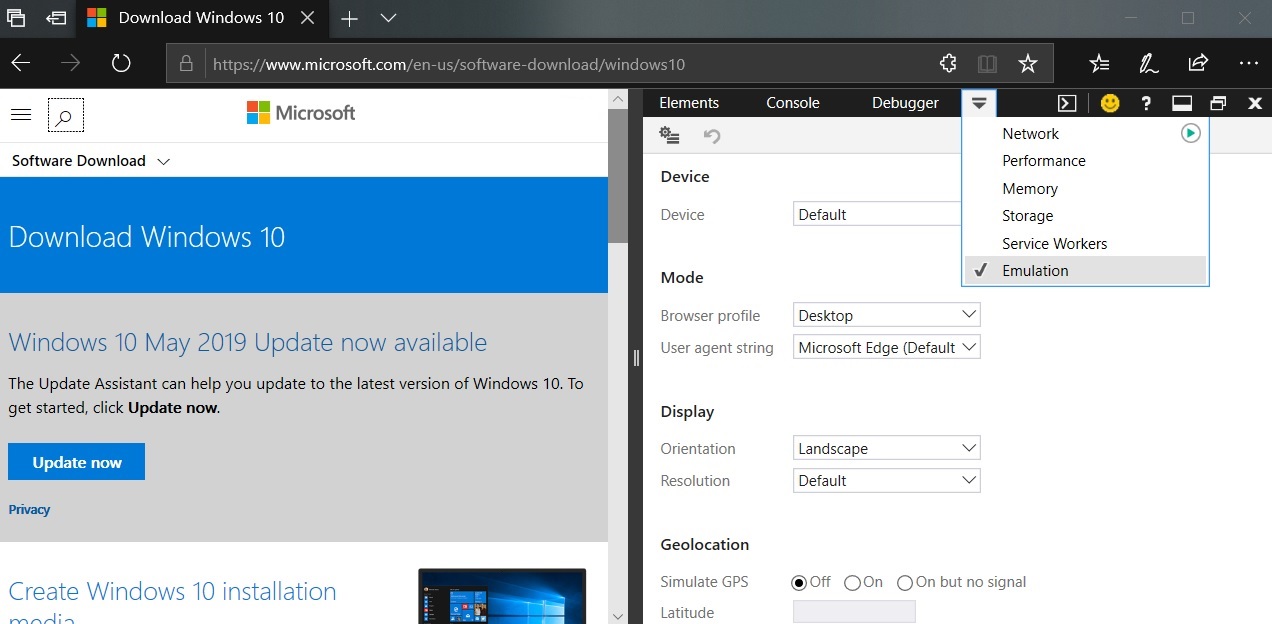Reset emulation settings with the undo icon
1272x624 pixels.
point(712,136)
